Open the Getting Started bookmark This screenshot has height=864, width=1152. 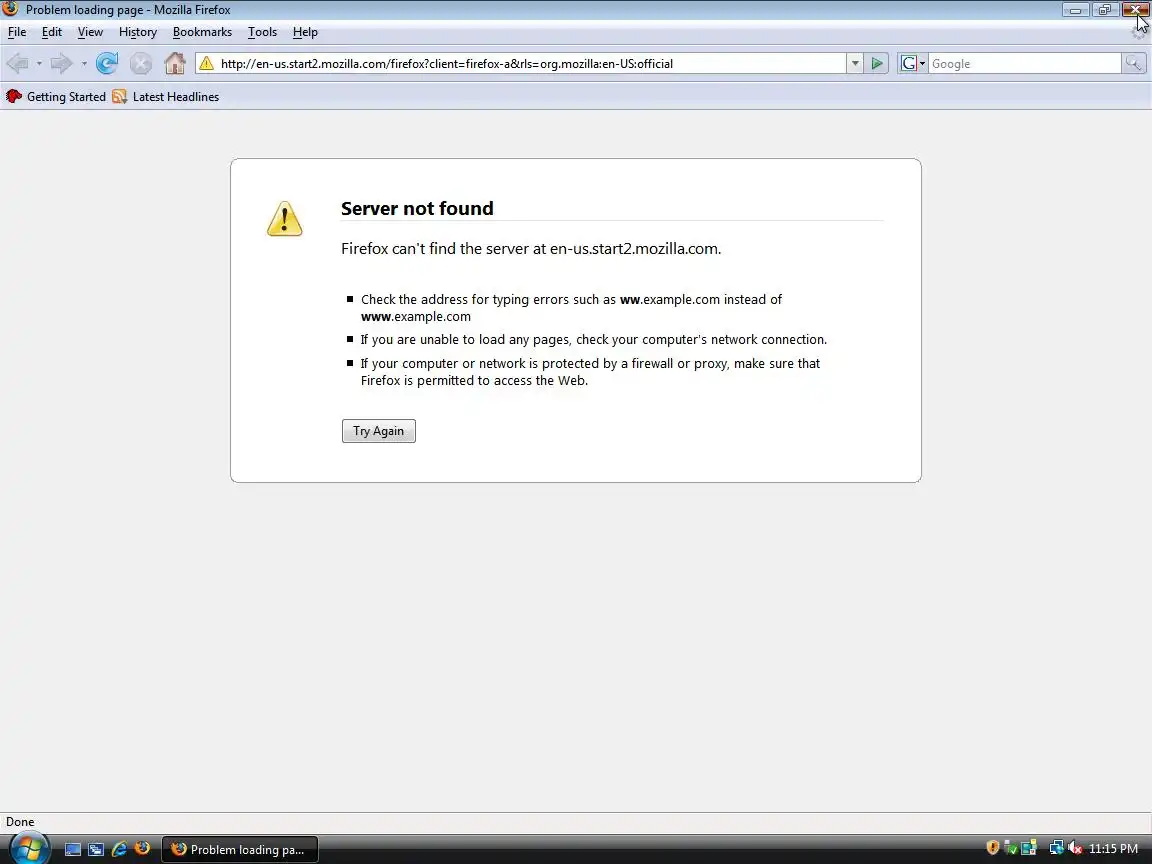coord(56,97)
